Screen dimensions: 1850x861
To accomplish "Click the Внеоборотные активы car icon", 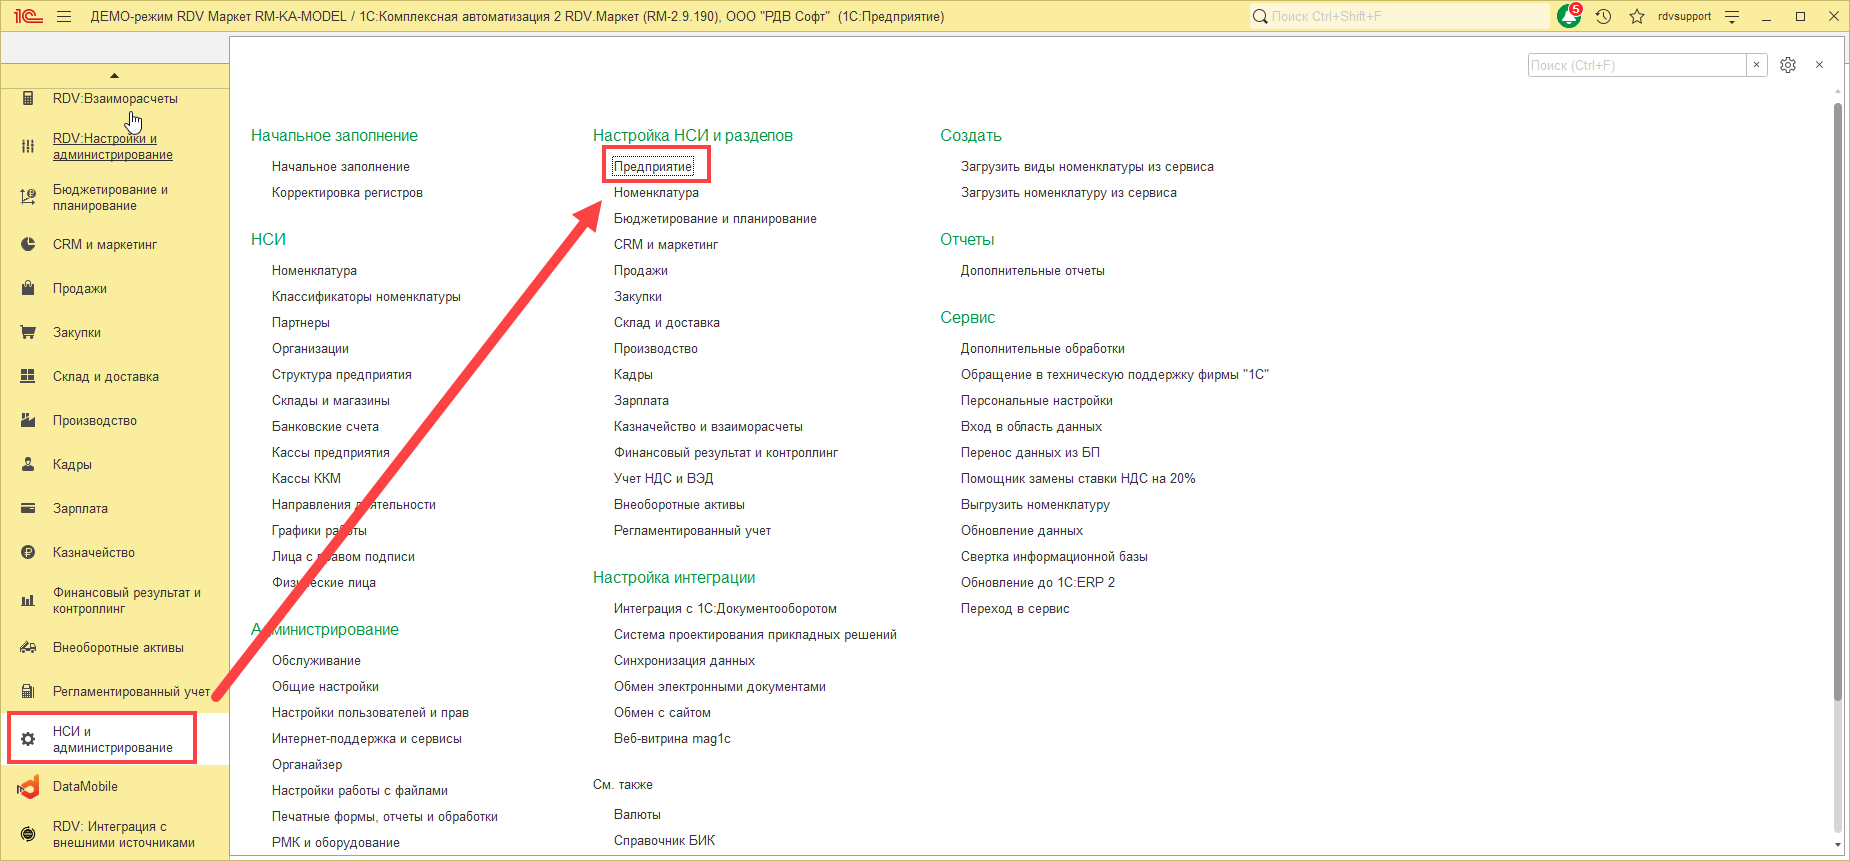I will pyautogui.click(x=28, y=647).
